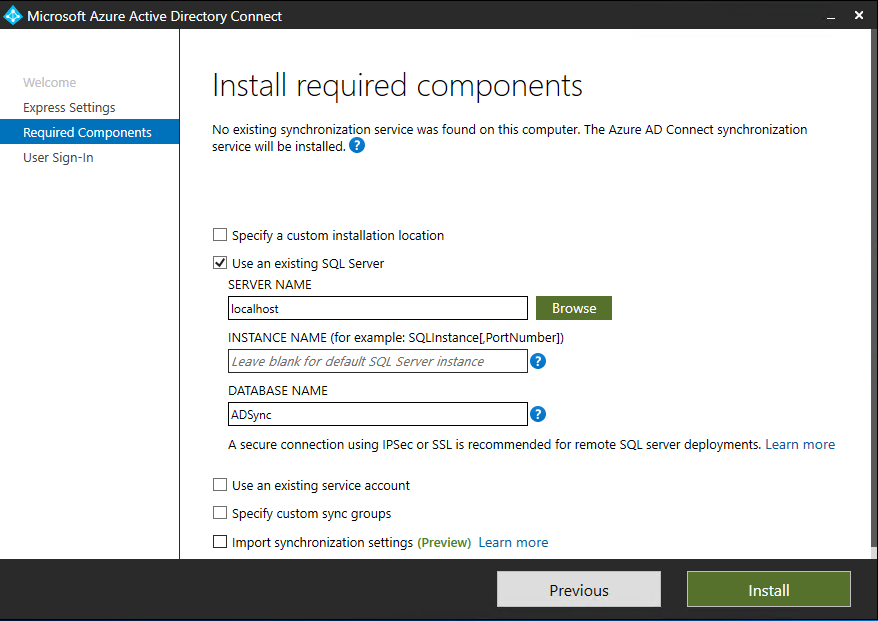Click the 'SERVER NAME' field label
Screen dimensions: 878x621
[269, 284]
